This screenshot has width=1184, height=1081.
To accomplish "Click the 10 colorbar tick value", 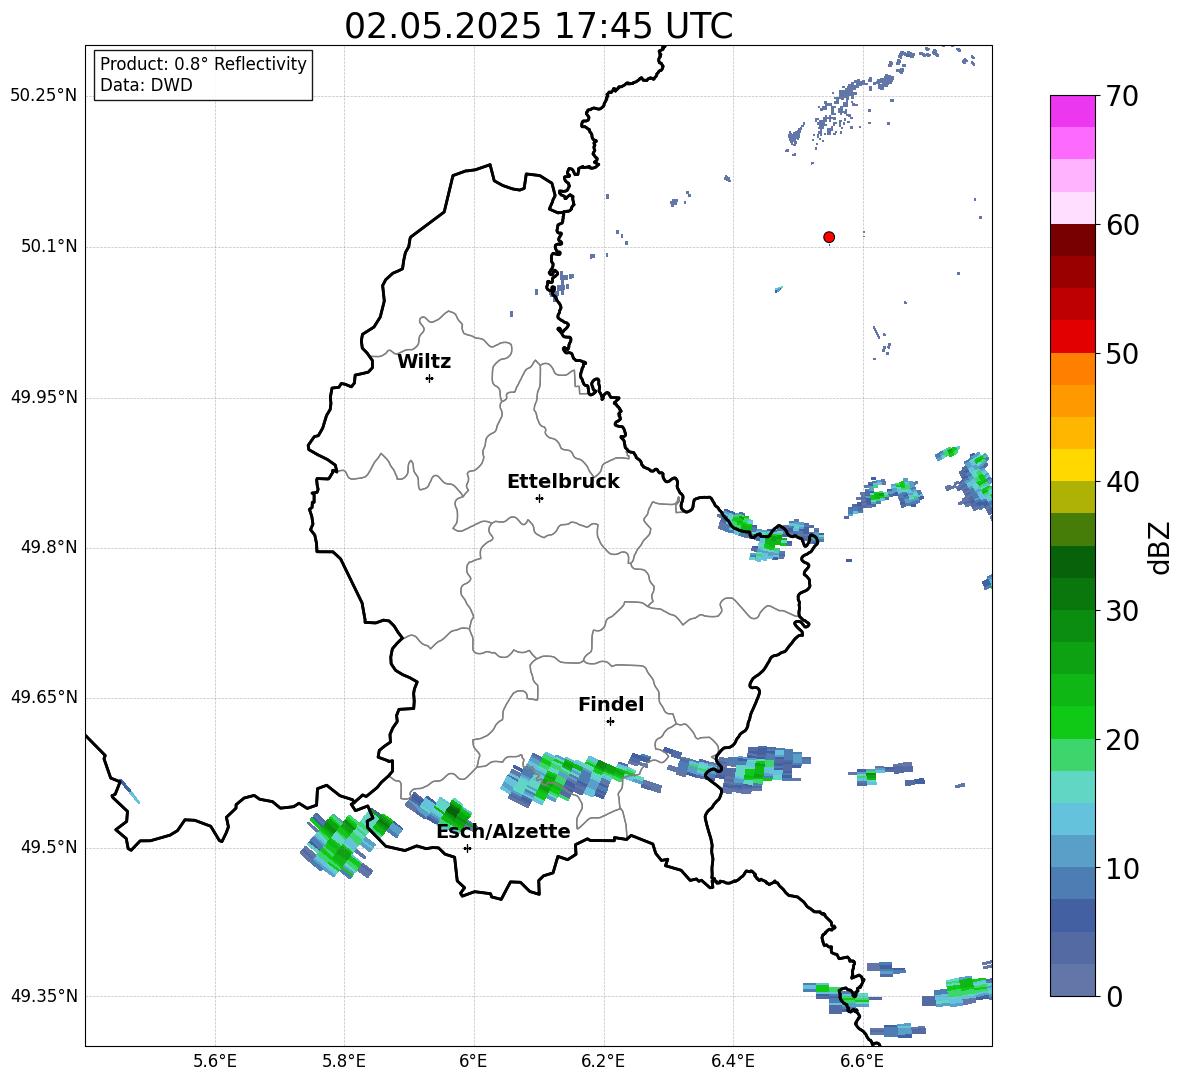I will point(1122,868).
